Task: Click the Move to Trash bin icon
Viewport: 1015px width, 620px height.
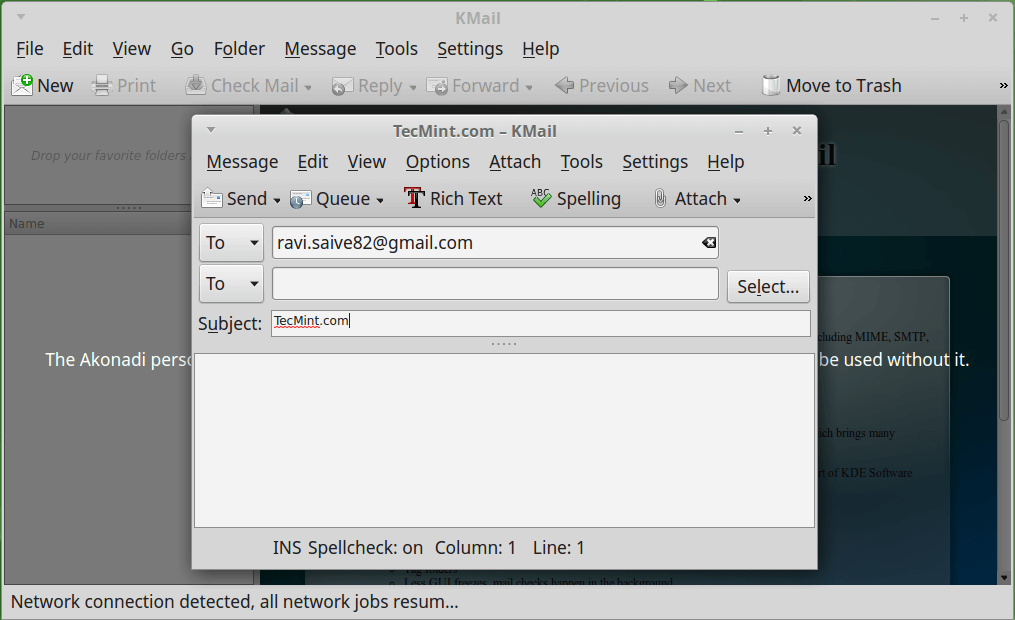Action: click(x=770, y=85)
